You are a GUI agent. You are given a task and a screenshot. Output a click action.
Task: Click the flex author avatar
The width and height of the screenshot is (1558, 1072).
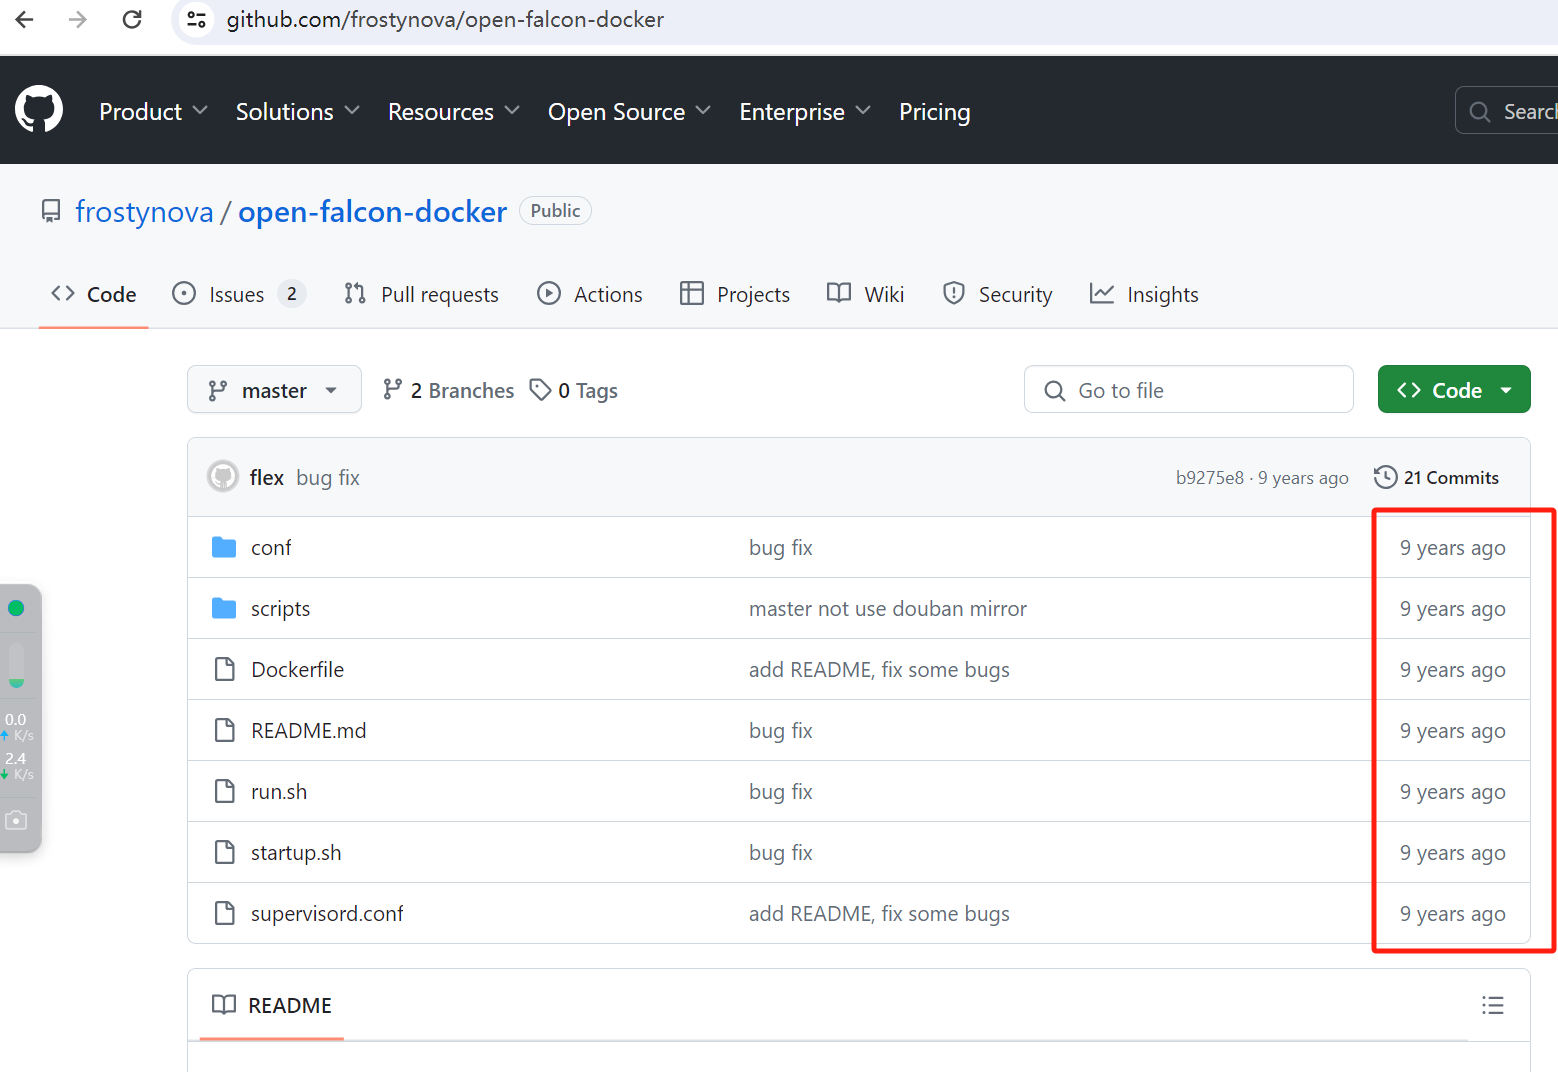(222, 477)
